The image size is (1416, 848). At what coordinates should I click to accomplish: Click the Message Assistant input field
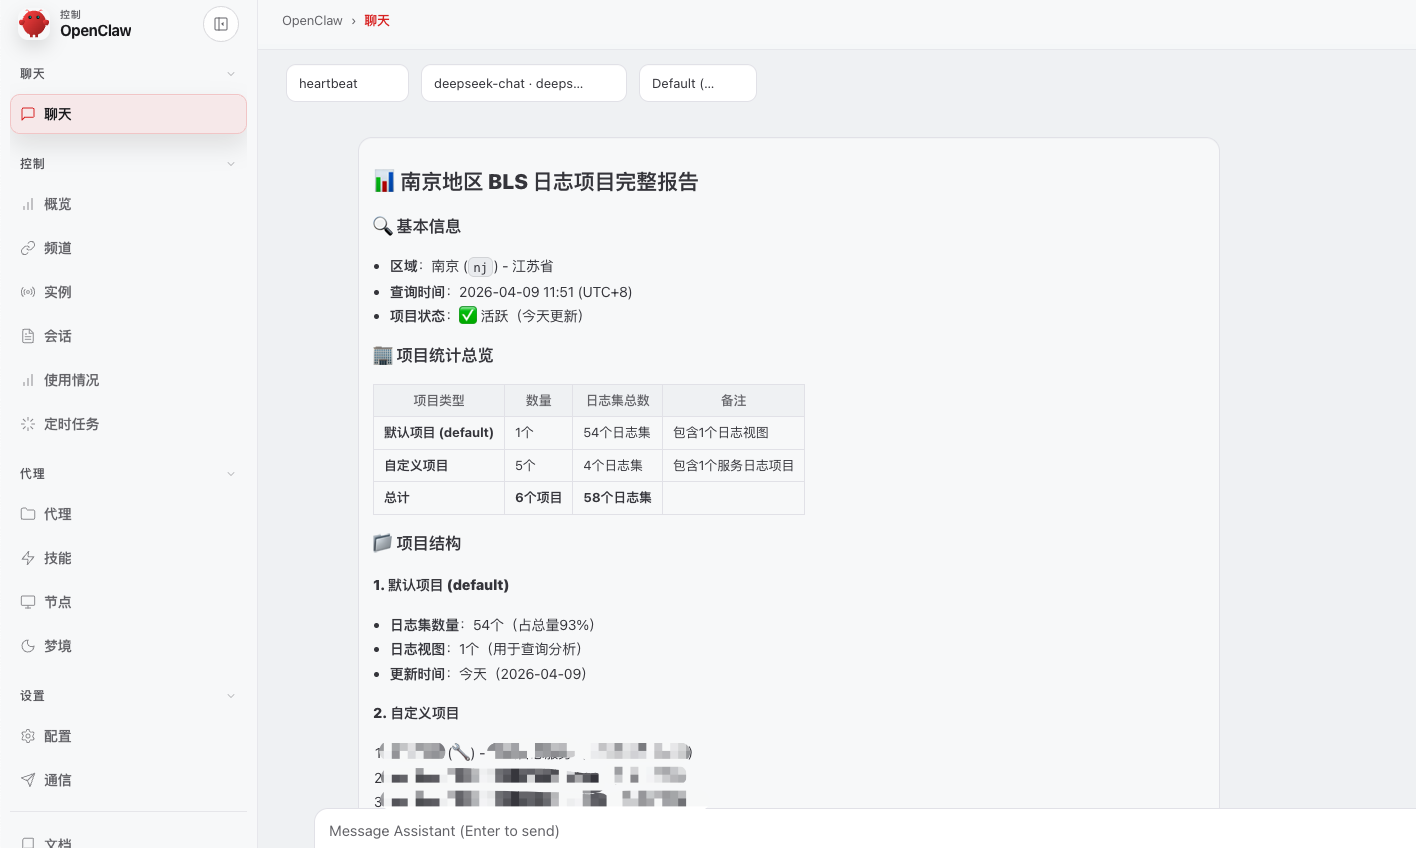pos(860,831)
